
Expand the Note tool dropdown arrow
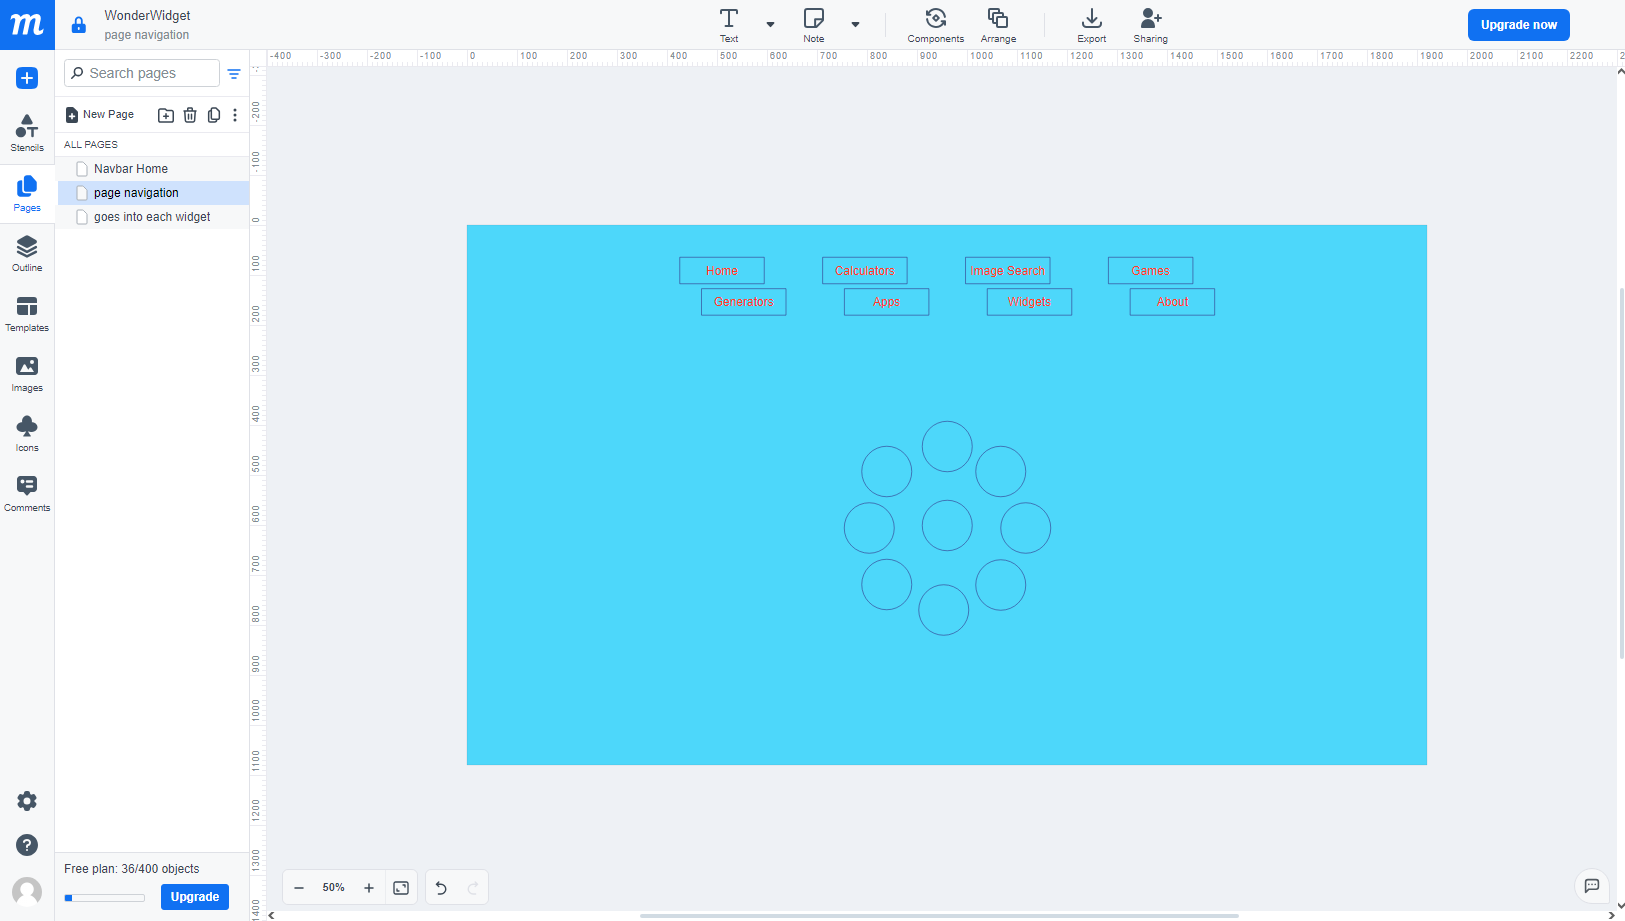(x=855, y=24)
